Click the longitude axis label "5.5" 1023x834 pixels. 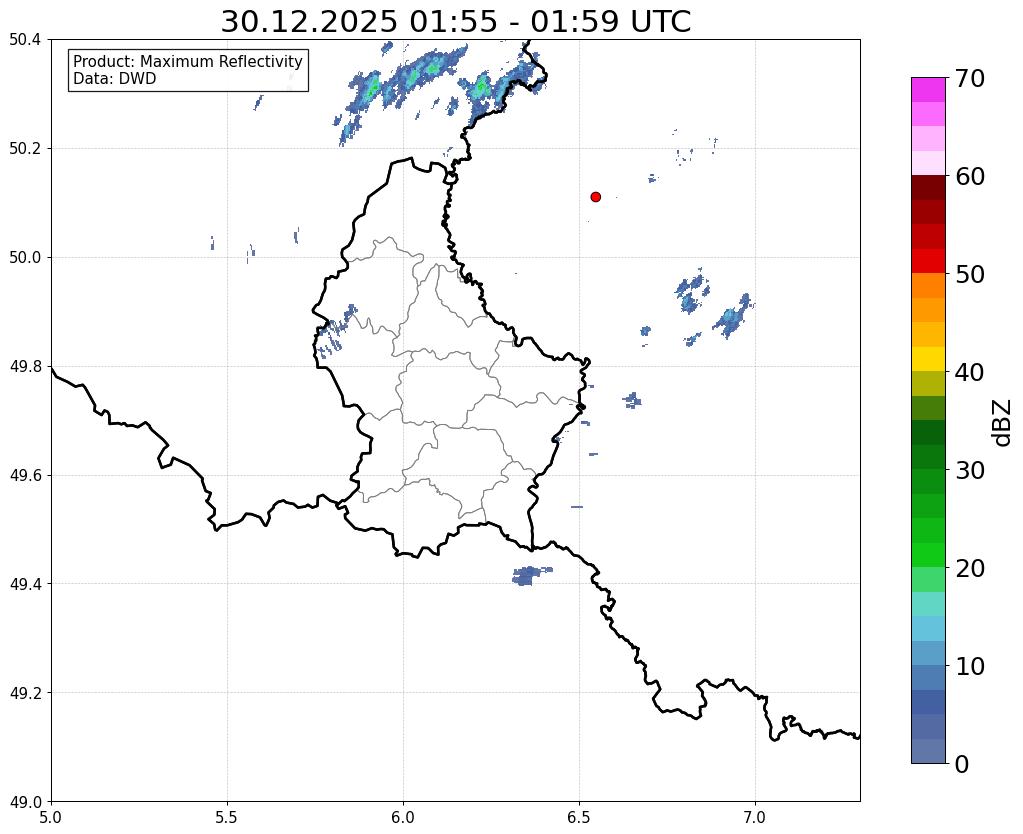pyautogui.click(x=227, y=817)
